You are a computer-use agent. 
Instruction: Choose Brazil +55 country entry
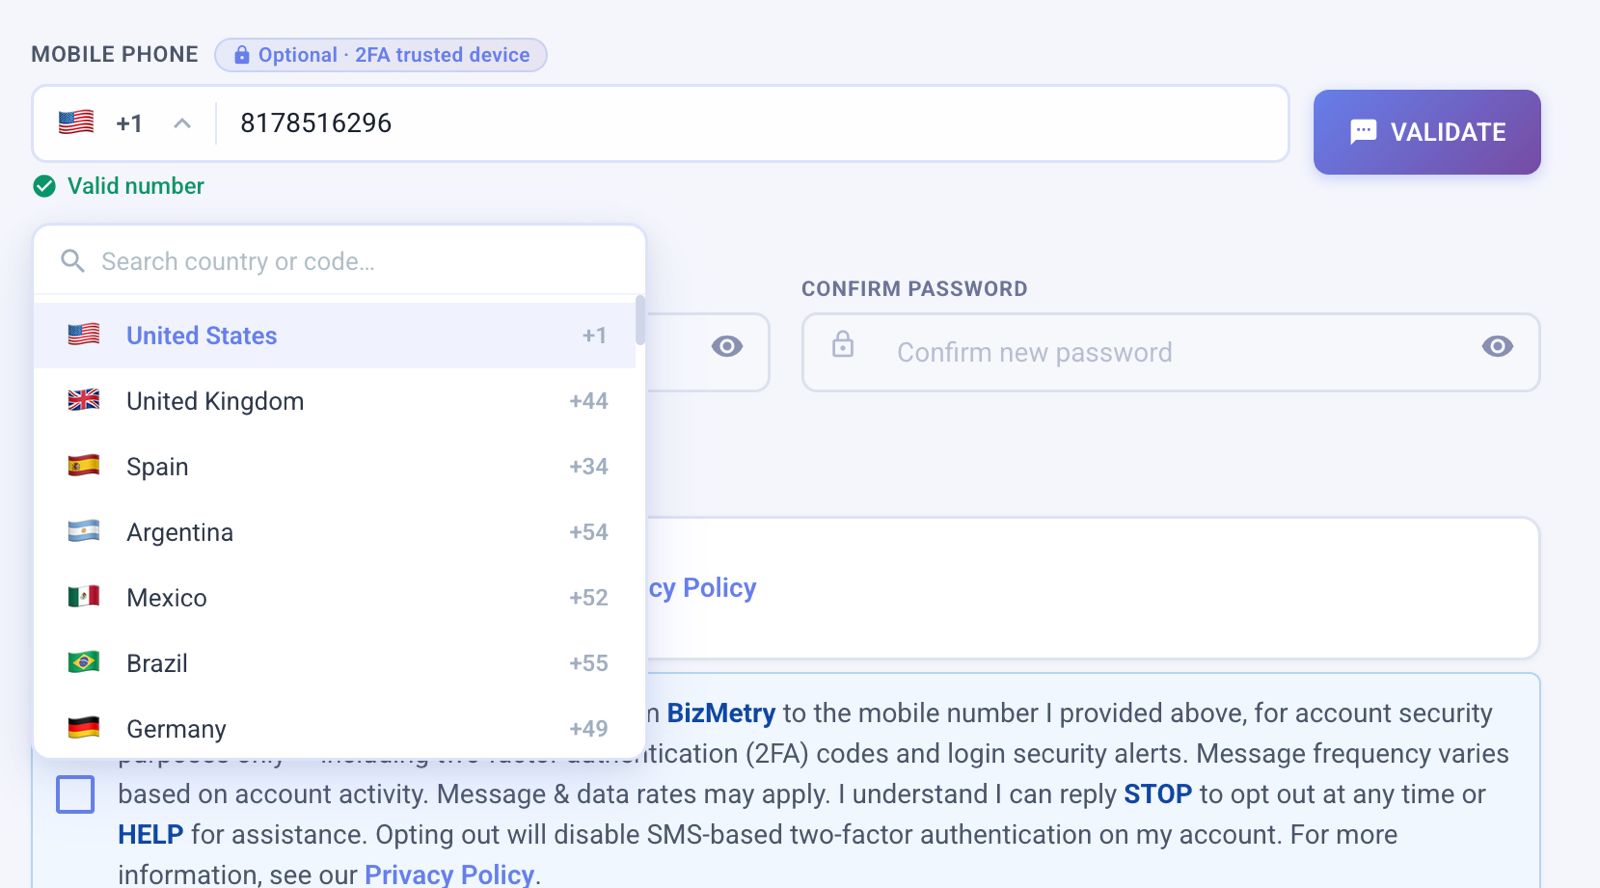pyautogui.click(x=335, y=663)
